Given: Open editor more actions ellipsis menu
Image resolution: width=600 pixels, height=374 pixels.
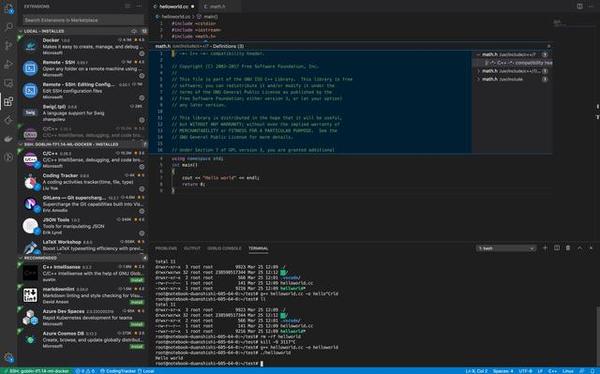Looking at the screenshot, I should click(x=591, y=6).
